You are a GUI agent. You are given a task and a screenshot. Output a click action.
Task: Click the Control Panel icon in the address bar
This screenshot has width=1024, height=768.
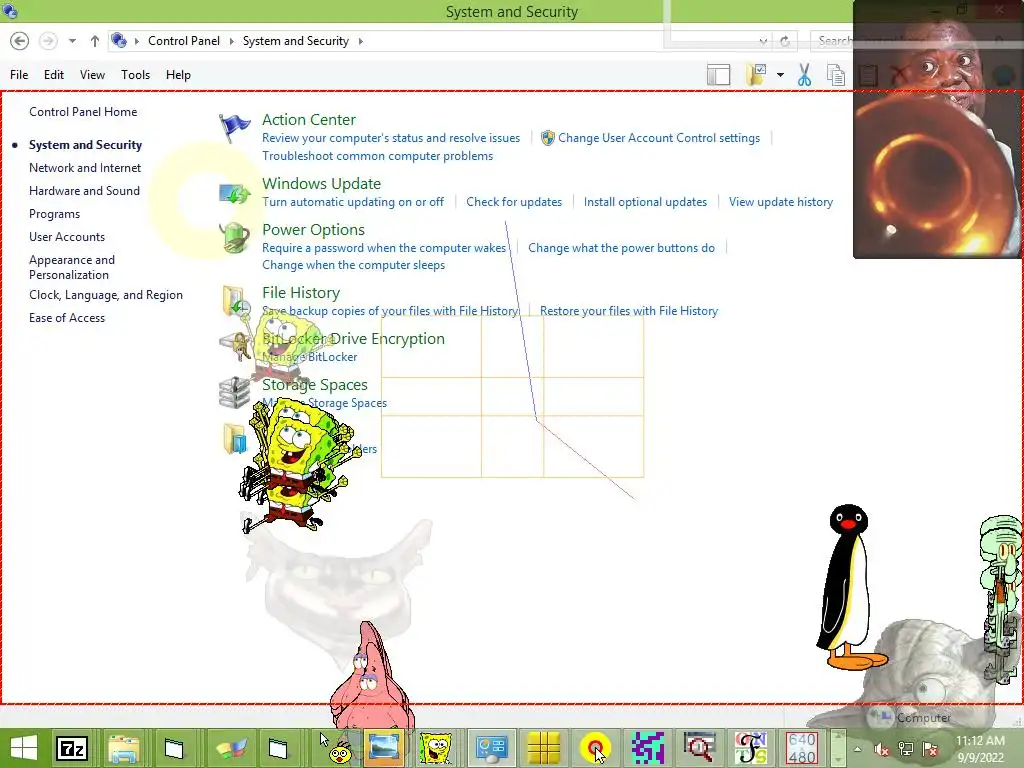[x=119, y=40]
